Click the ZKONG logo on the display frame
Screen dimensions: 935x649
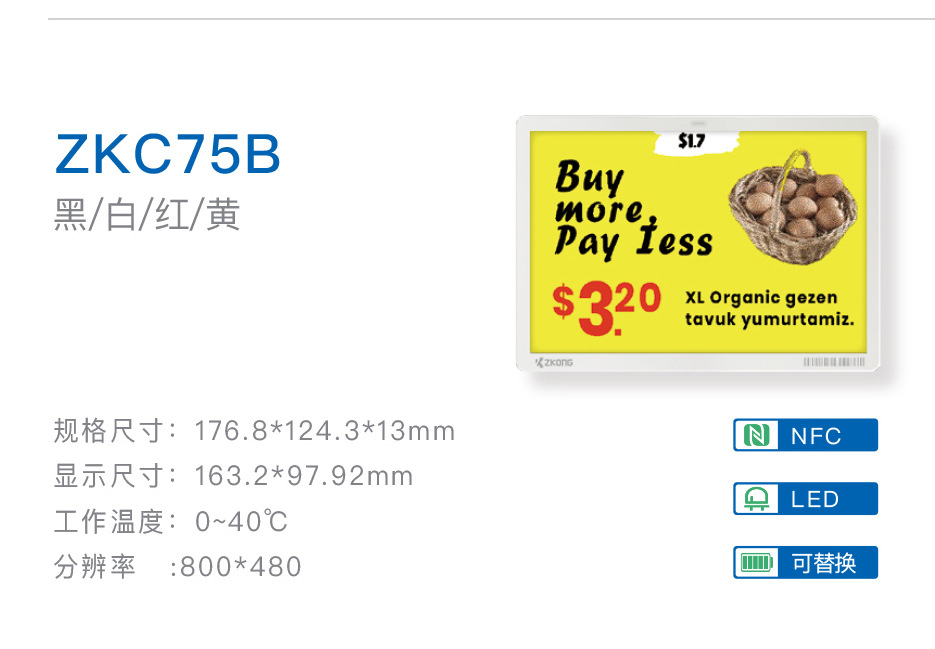555,361
